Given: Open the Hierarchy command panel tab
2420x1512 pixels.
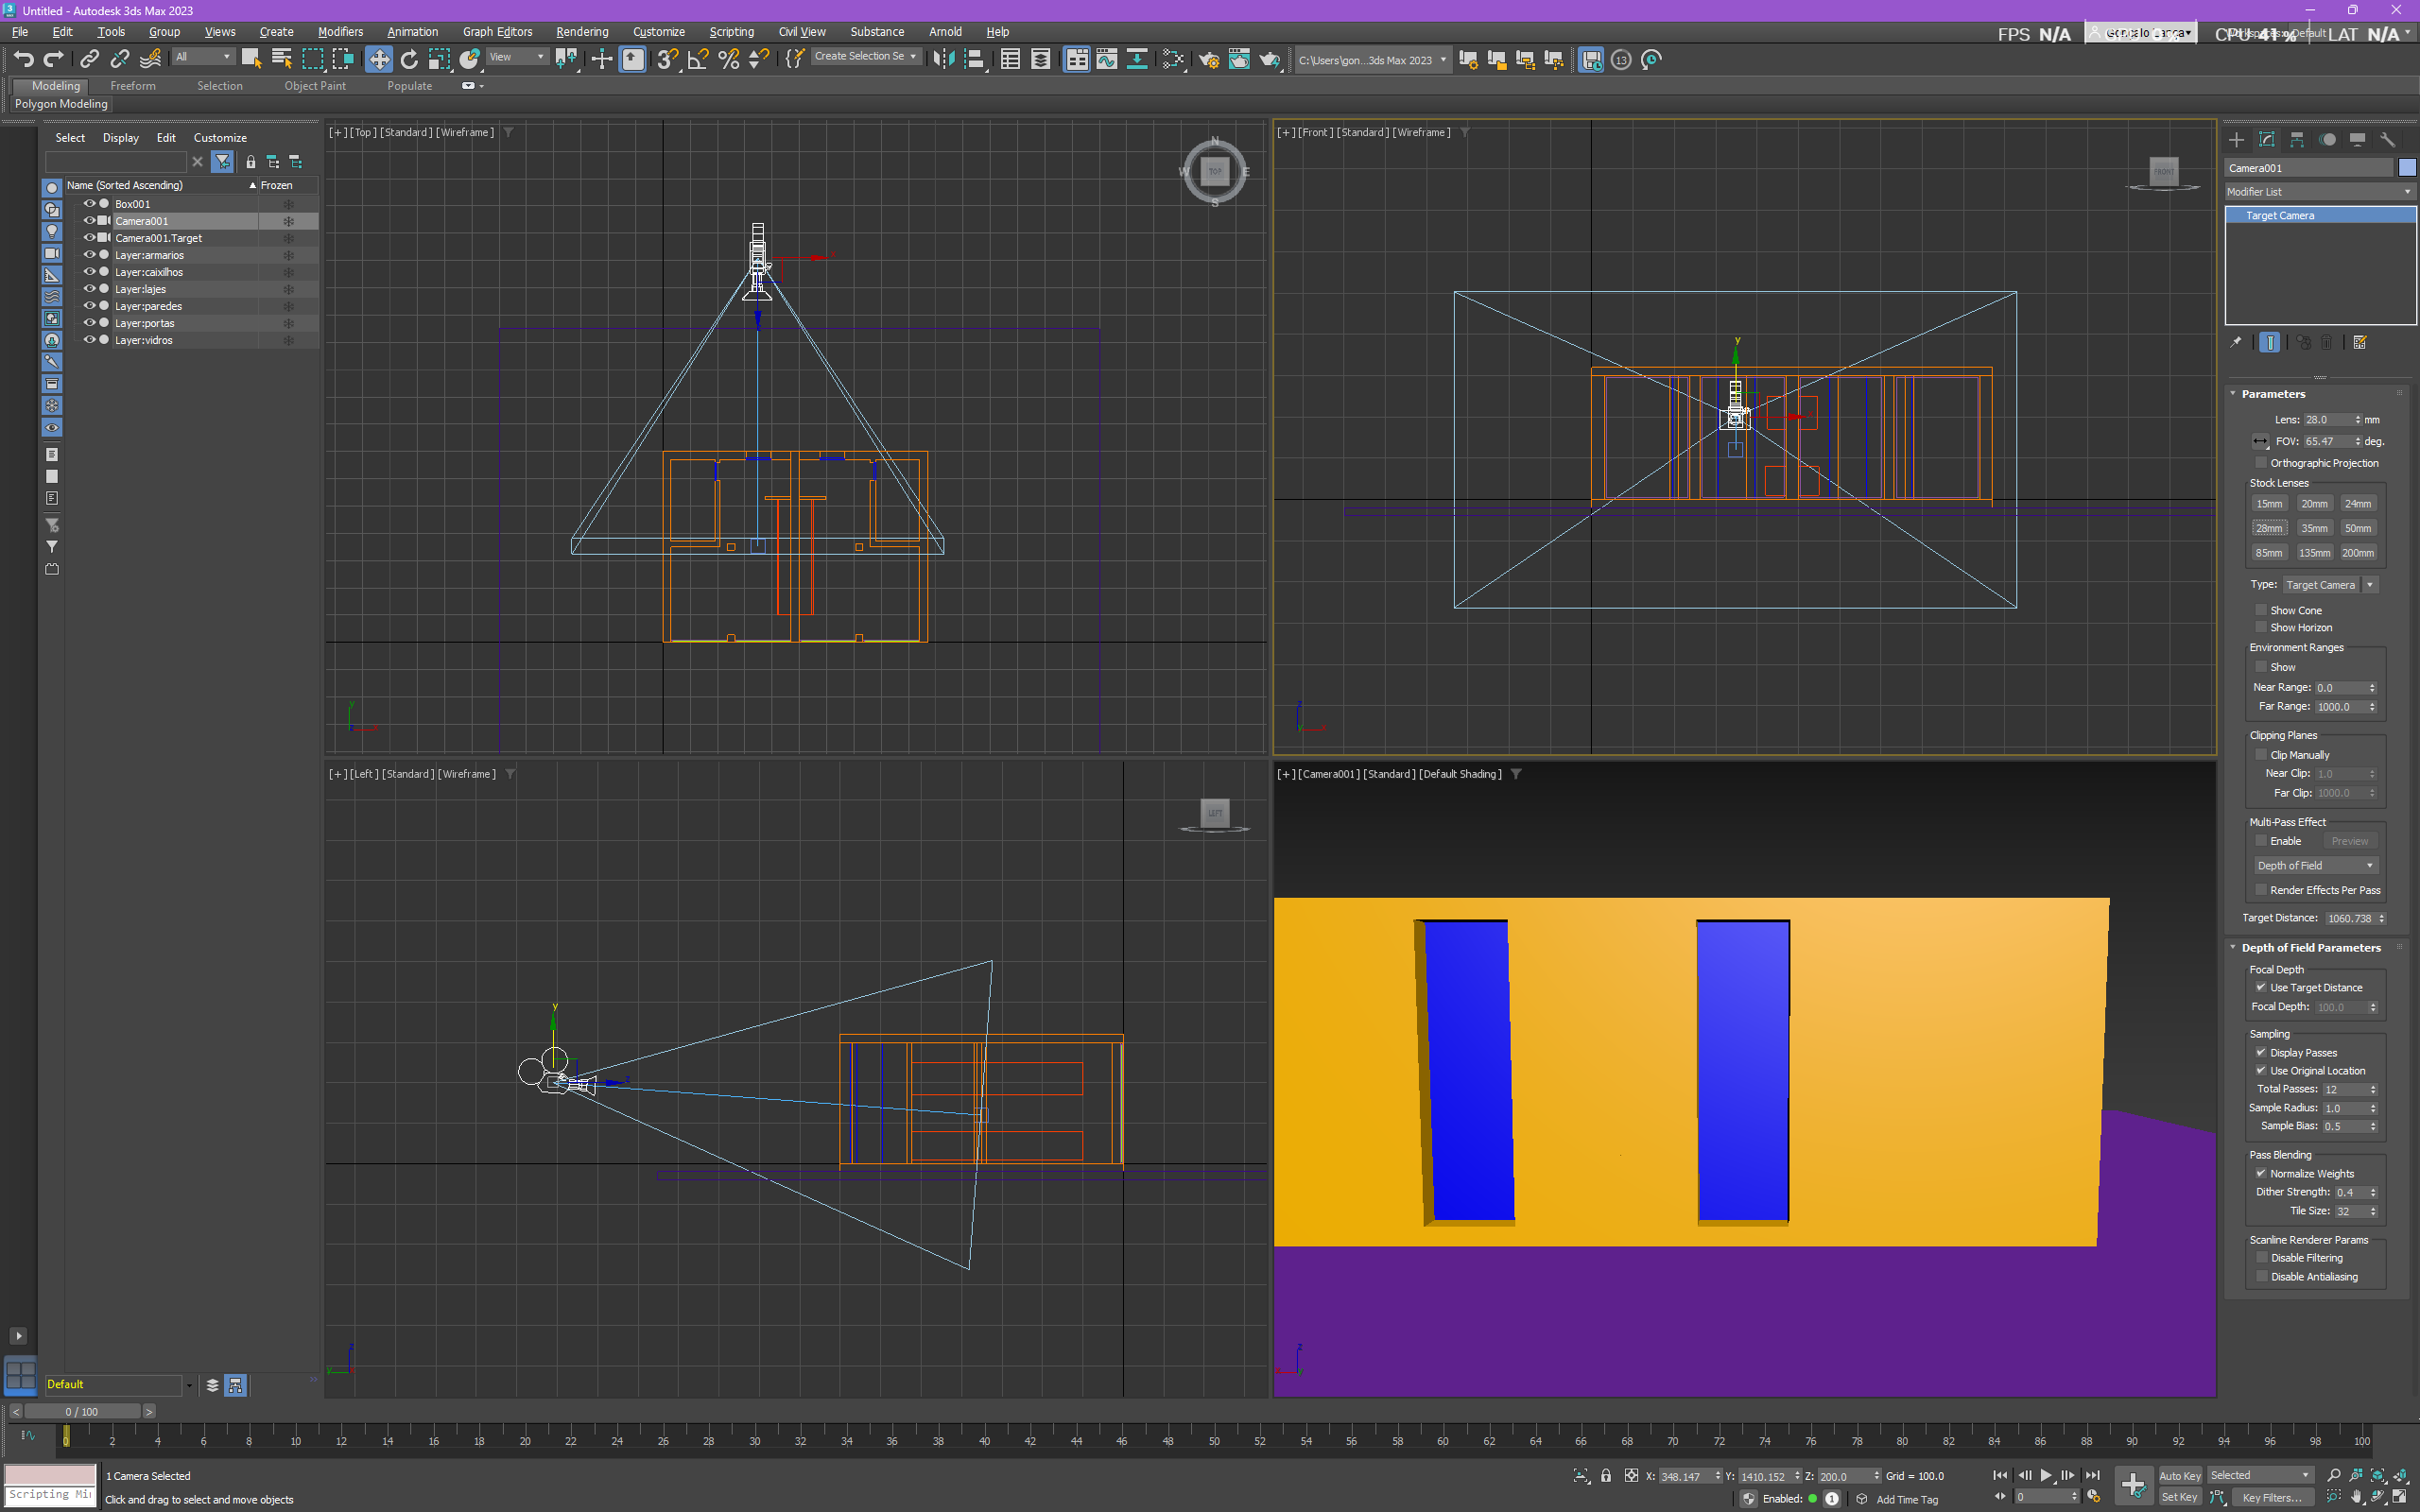Looking at the screenshot, I should click(x=2297, y=140).
